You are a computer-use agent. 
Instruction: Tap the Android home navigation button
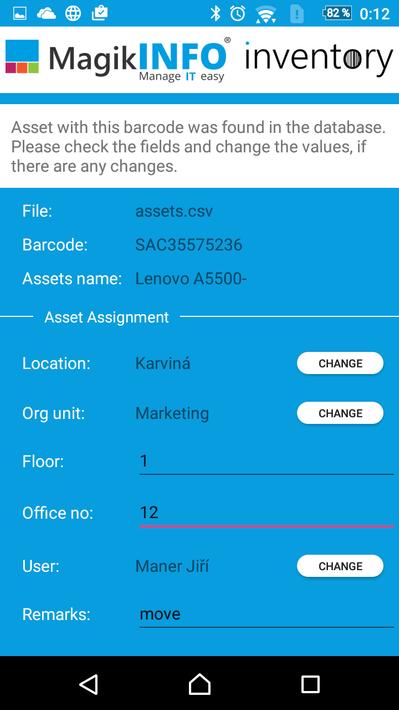coord(199,684)
